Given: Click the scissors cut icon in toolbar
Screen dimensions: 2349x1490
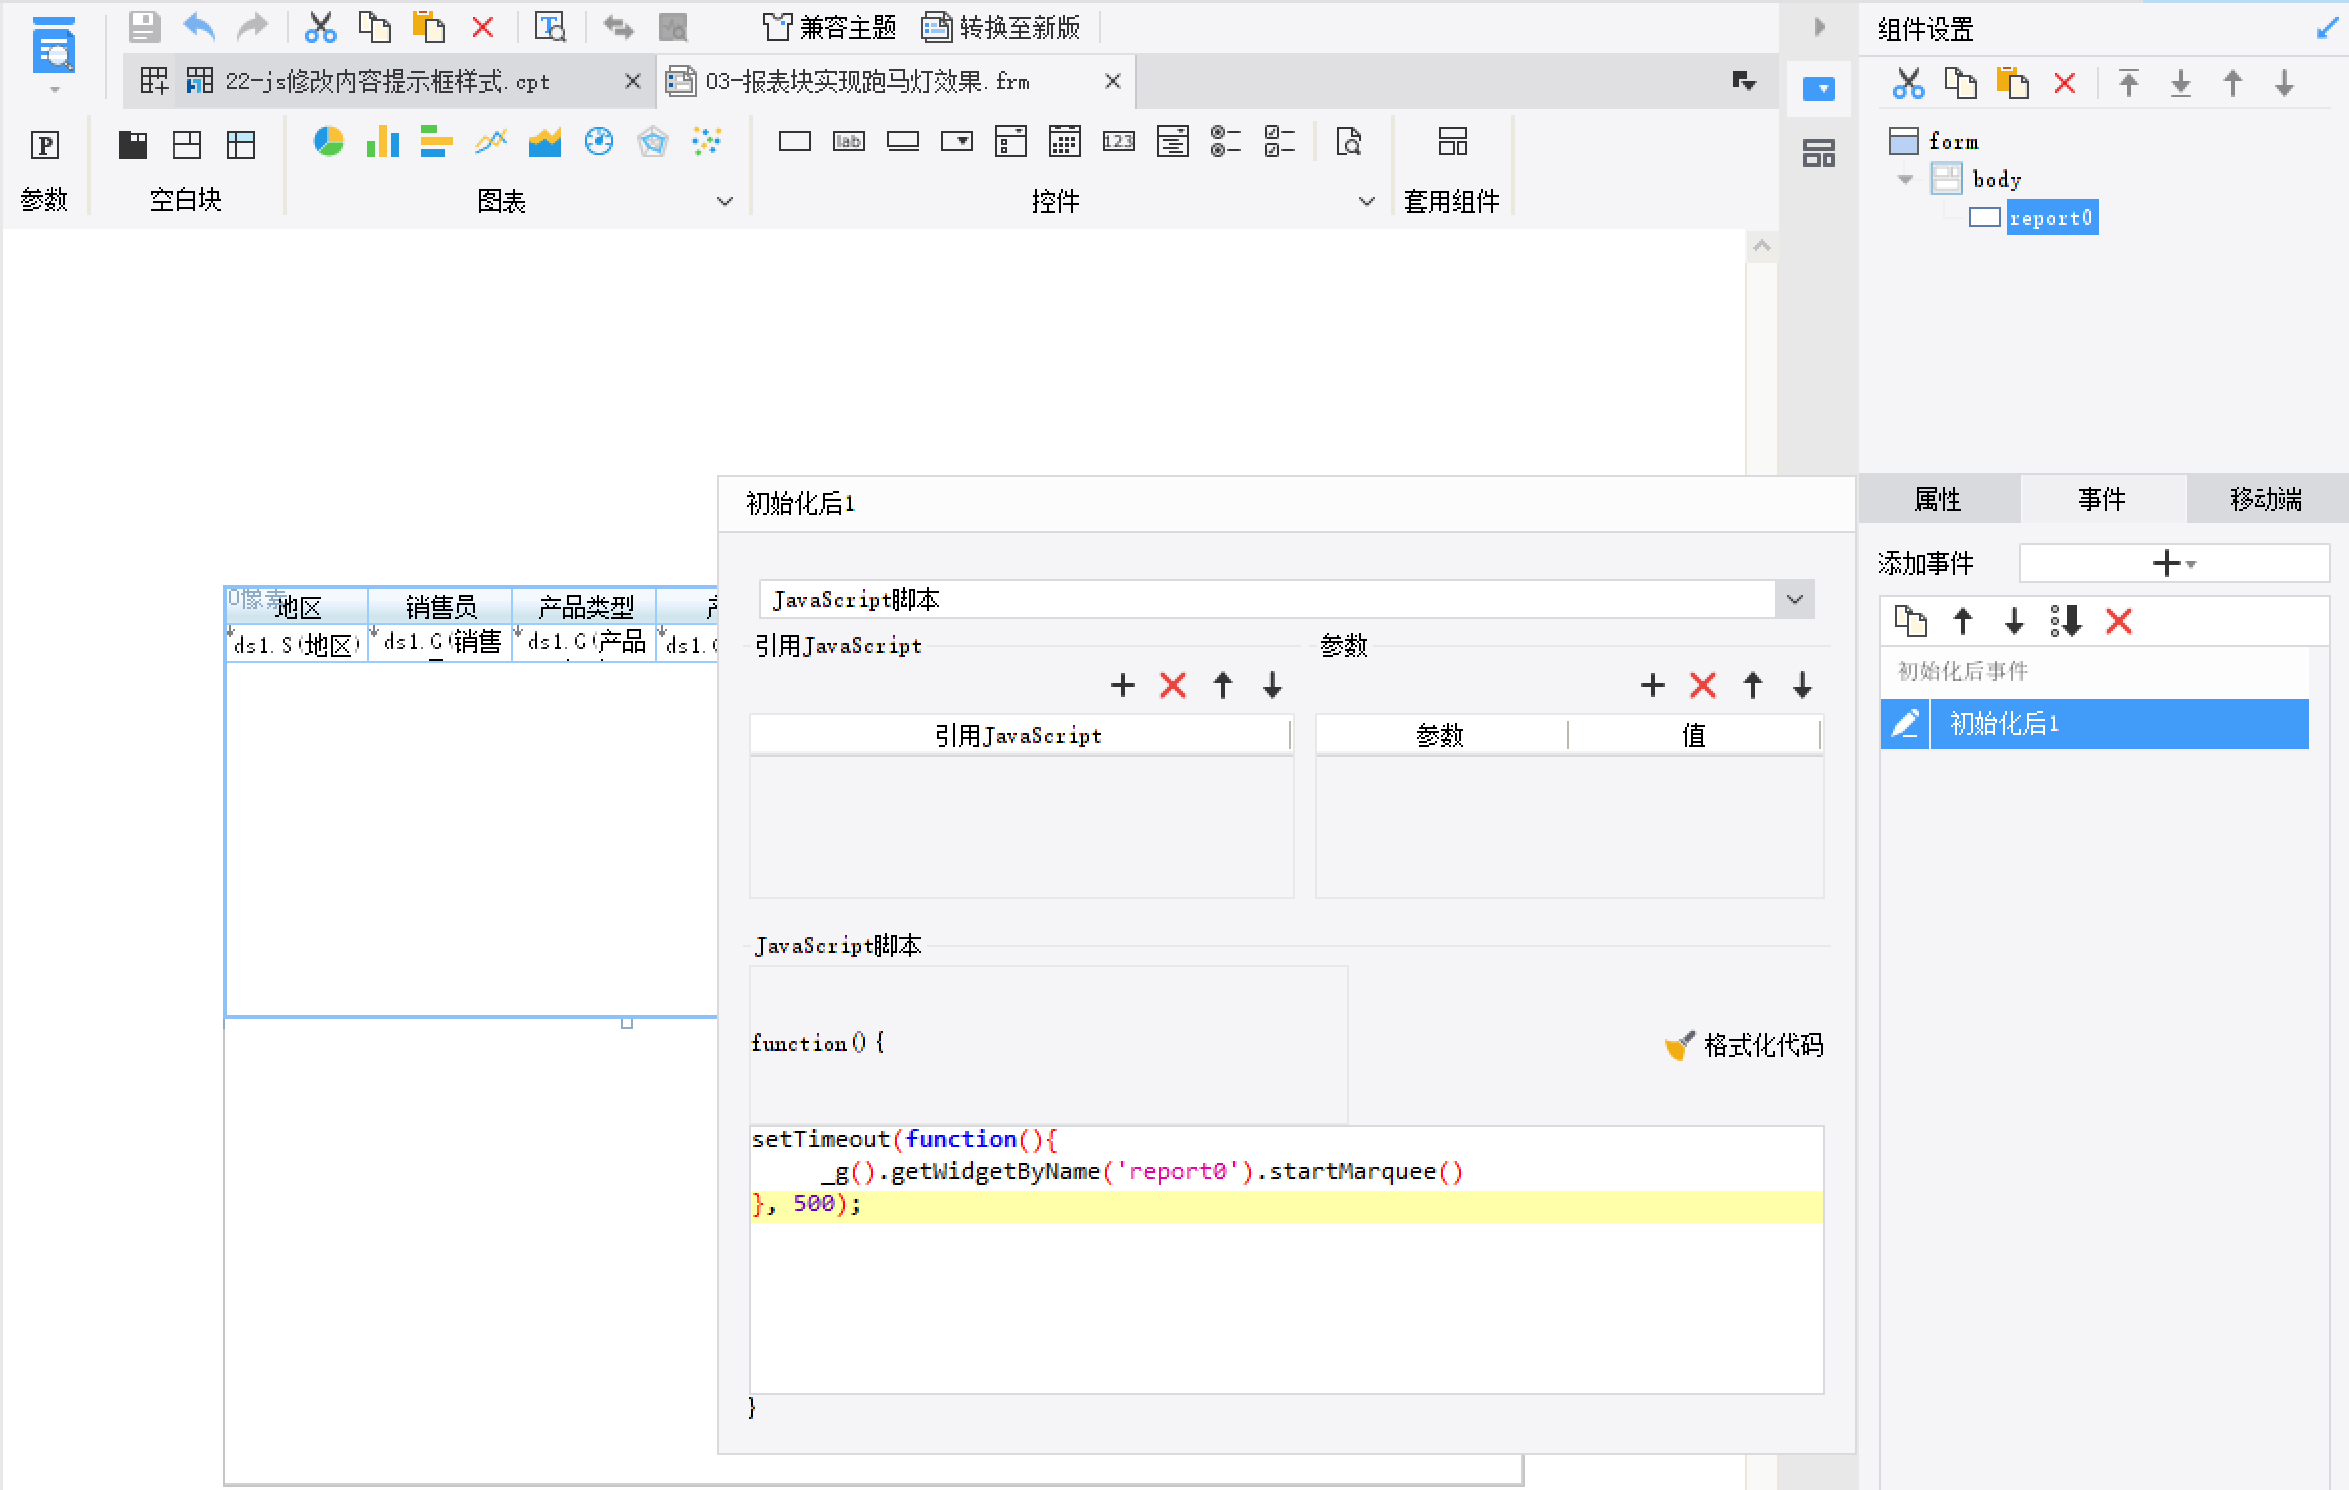Looking at the screenshot, I should pos(320,27).
